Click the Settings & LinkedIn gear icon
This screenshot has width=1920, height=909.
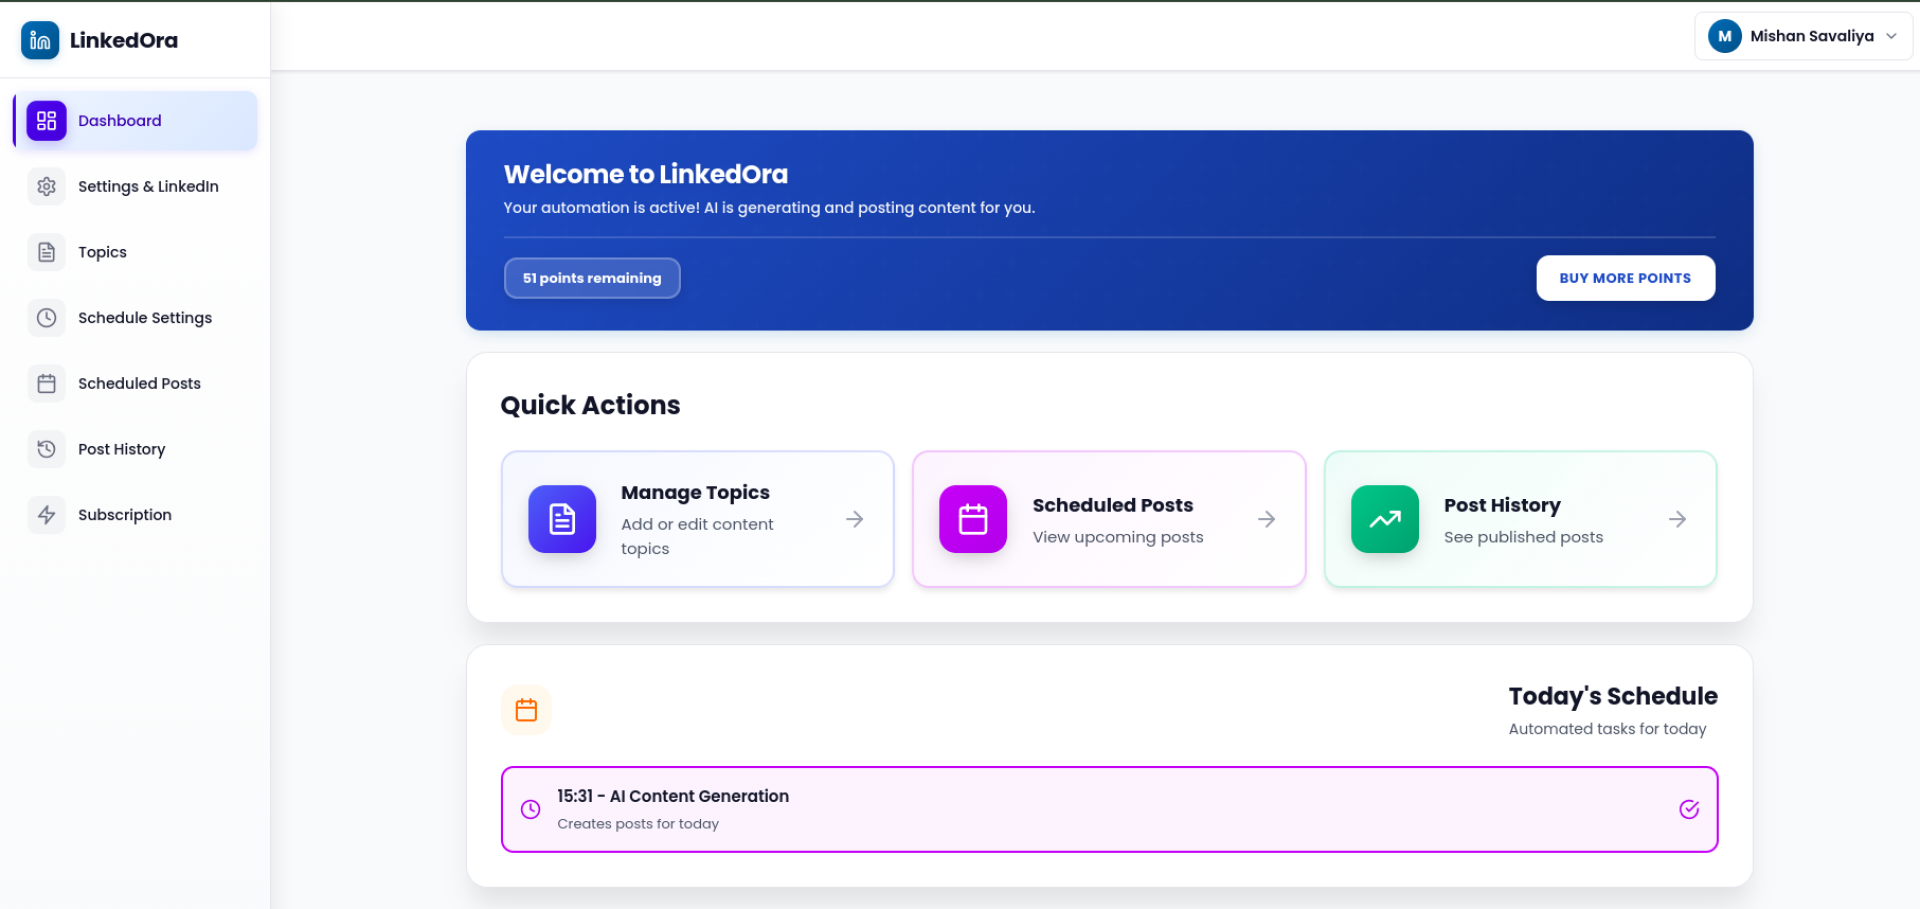pyautogui.click(x=46, y=187)
